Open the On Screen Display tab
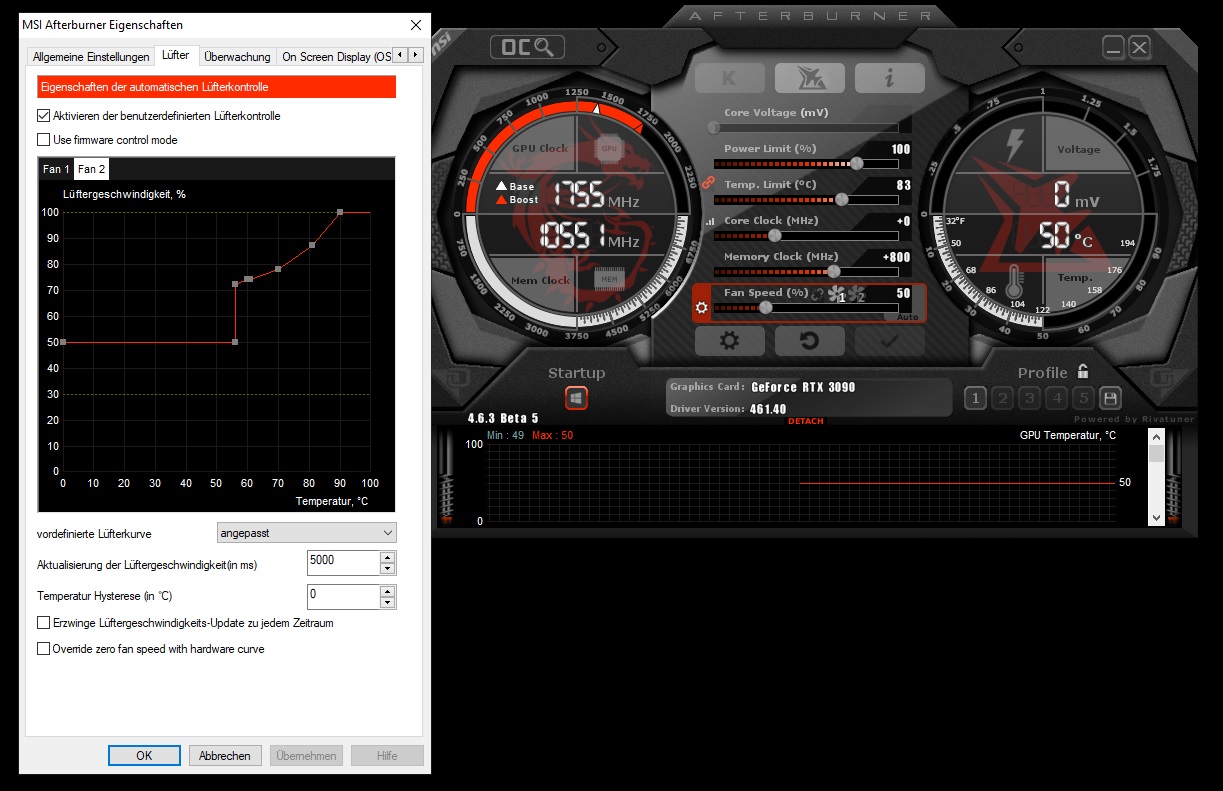The width and height of the screenshot is (1223, 791). click(334, 57)
